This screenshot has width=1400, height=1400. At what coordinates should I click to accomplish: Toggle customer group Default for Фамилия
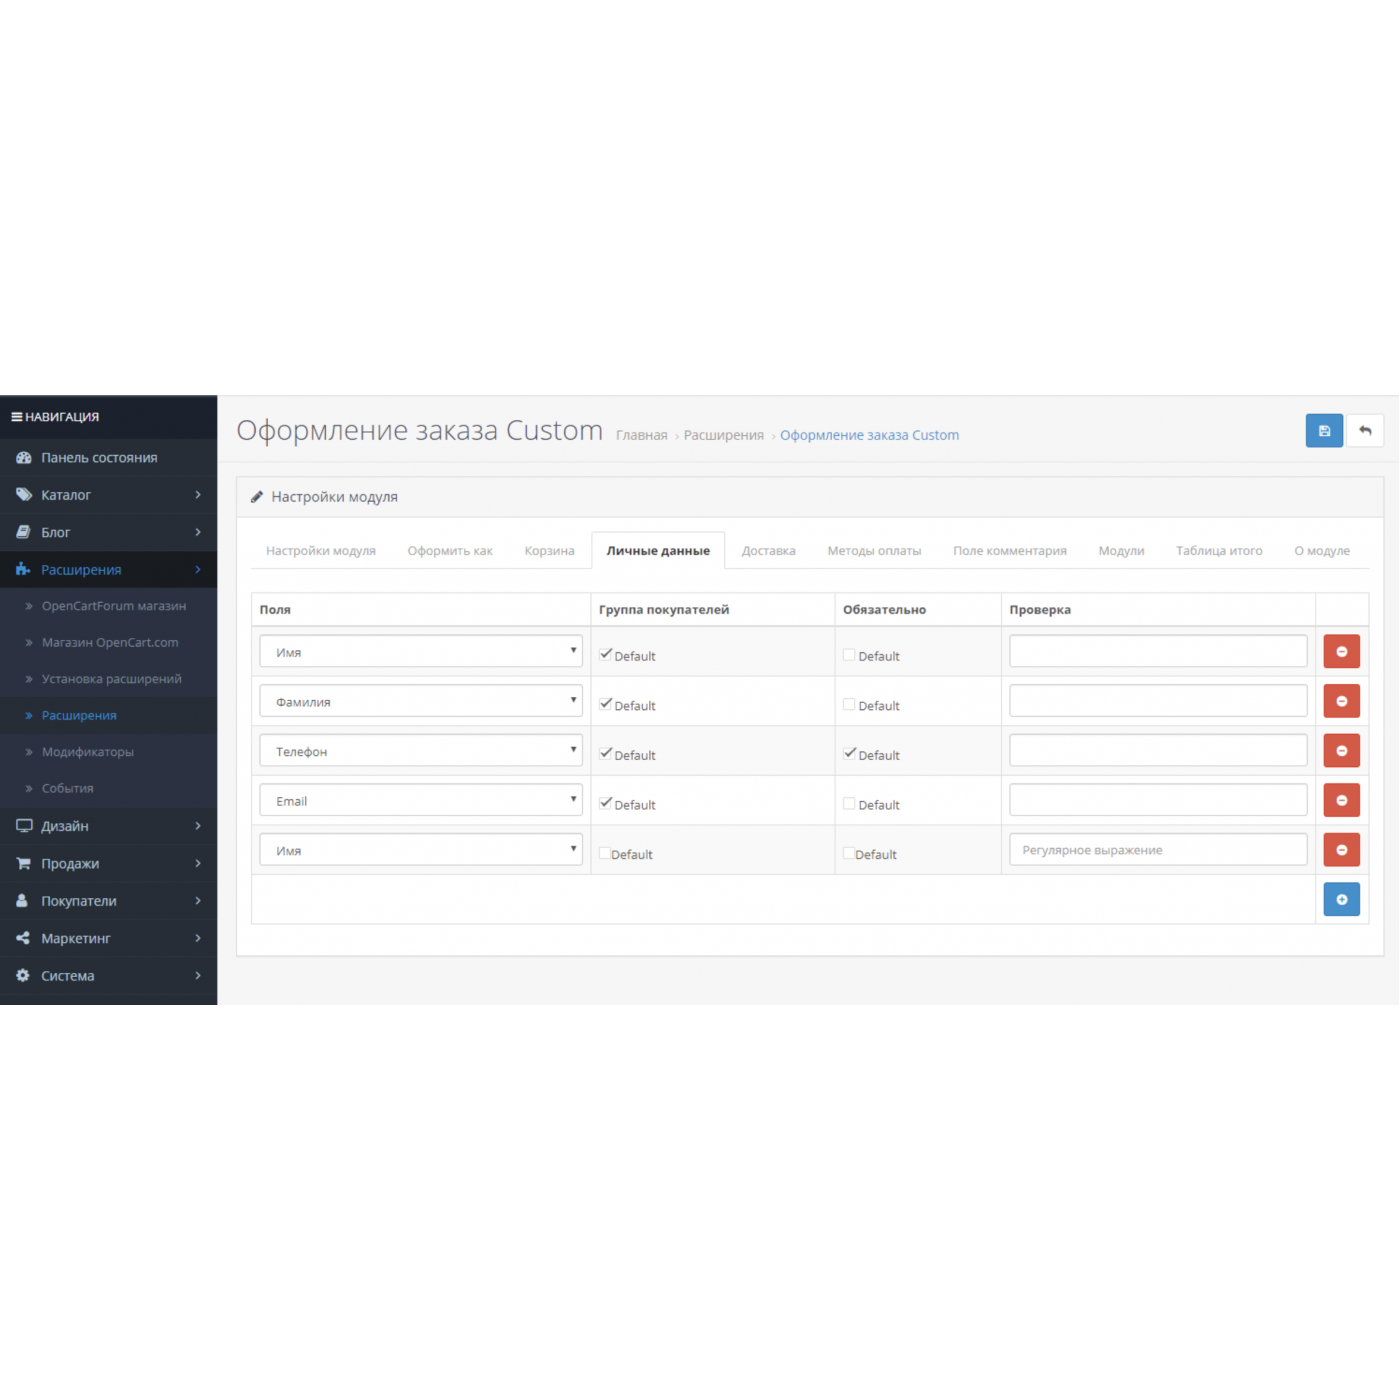pyautogui.click(x=605, y=704)
